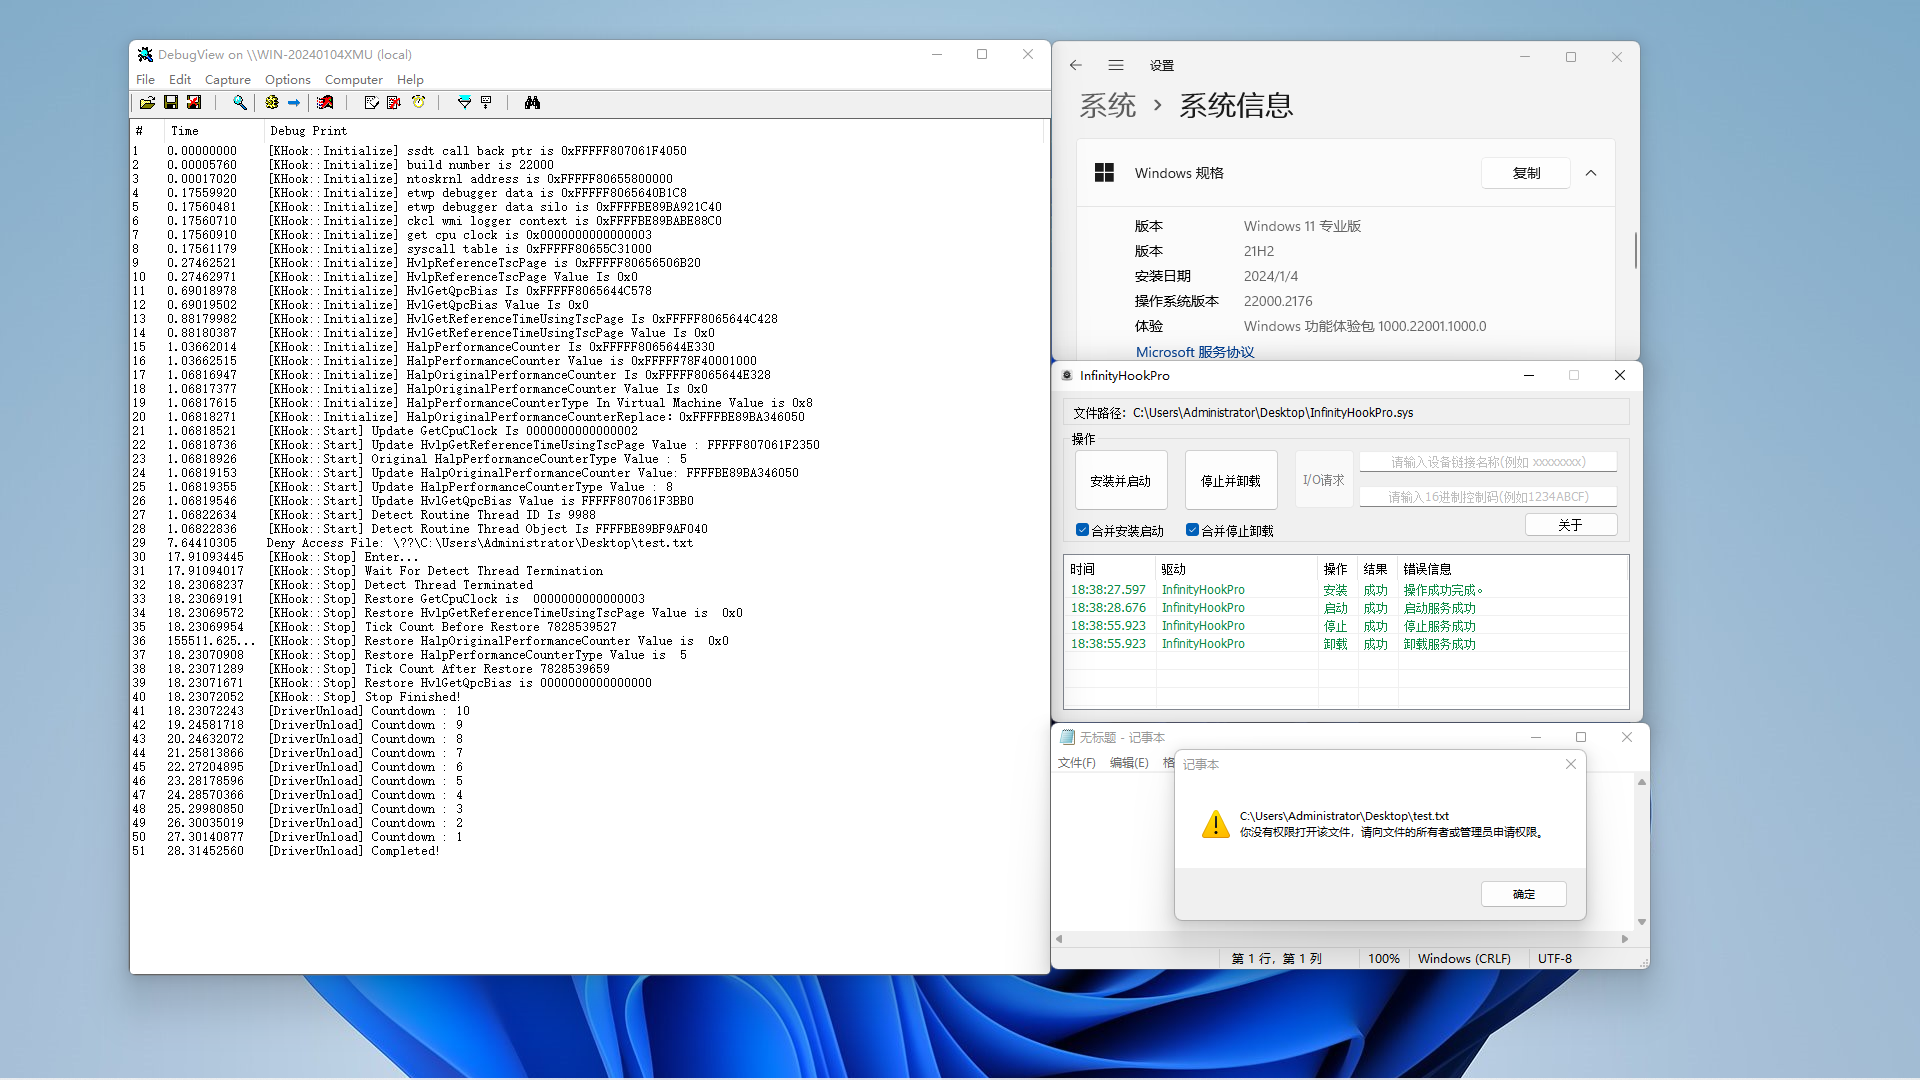
Task: Open the hamburger navigation menu in Settings
Action: (1116, 66)
